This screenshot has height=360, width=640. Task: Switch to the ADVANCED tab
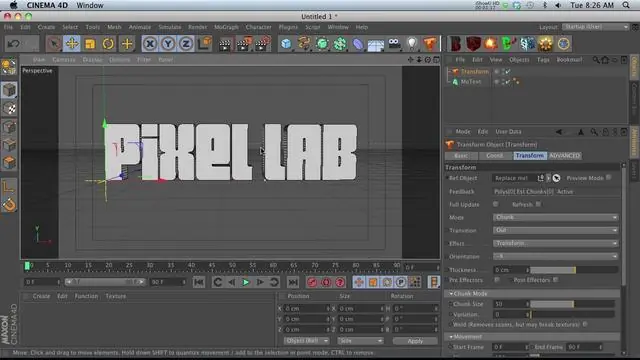(564, 156)
